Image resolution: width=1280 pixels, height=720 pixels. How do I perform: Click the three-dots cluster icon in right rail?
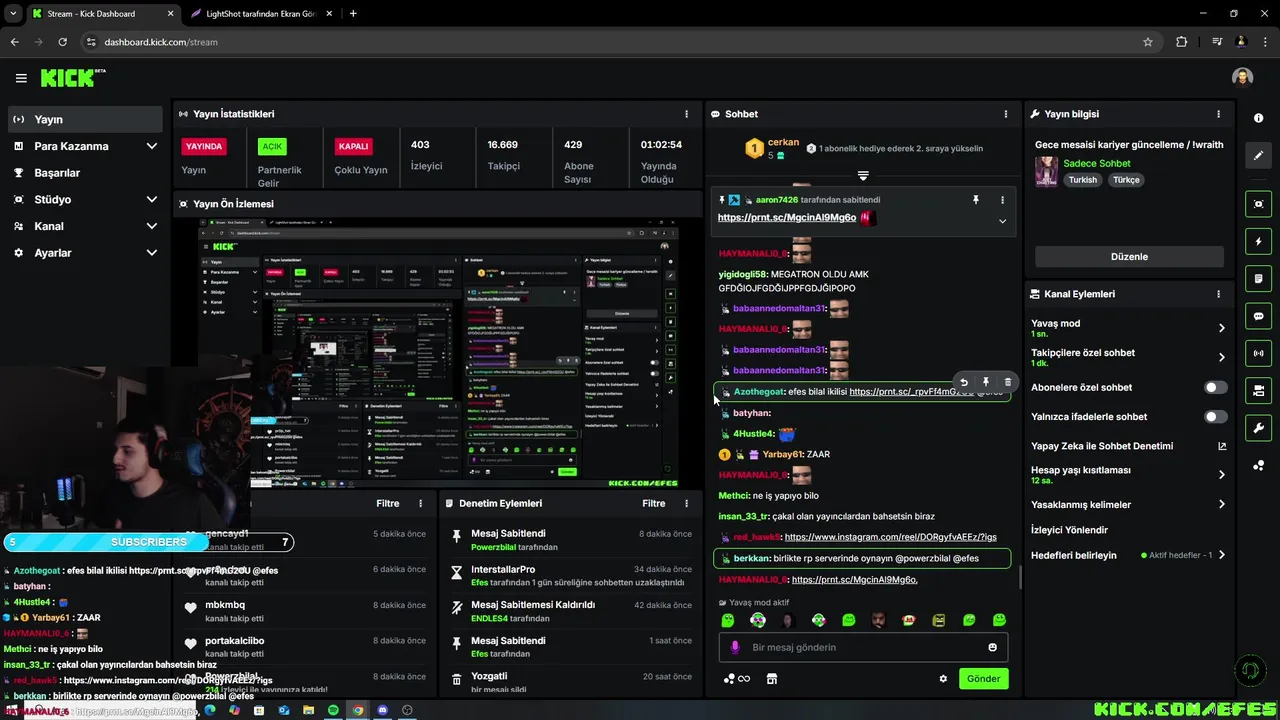[x=1258, y=465]
